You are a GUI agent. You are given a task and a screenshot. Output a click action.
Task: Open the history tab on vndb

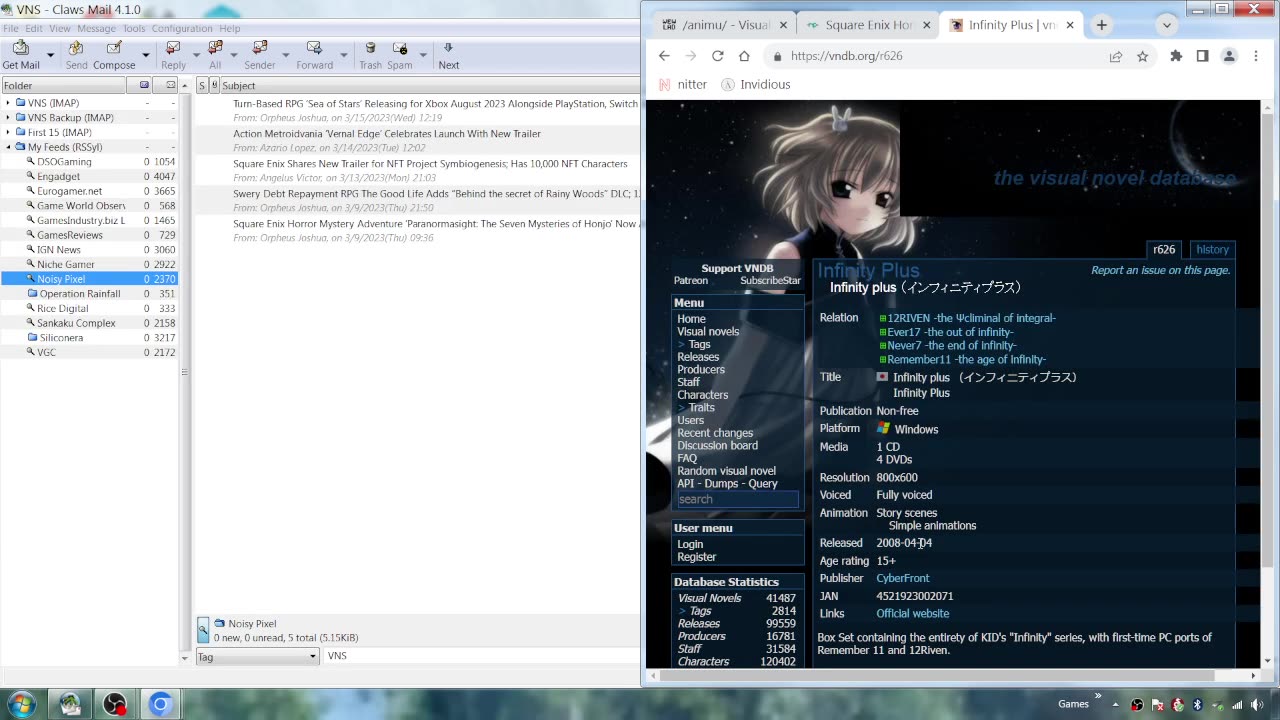[x=1212, y=250]
